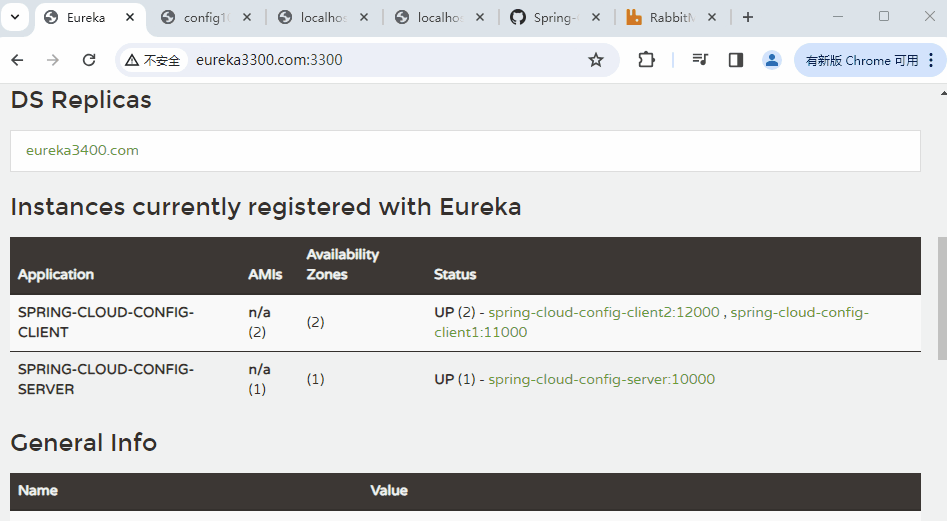Open the Extensions puzzle icon
Image resolution: width=947 pixels, height=521 pixels.
tap(646, 60)
